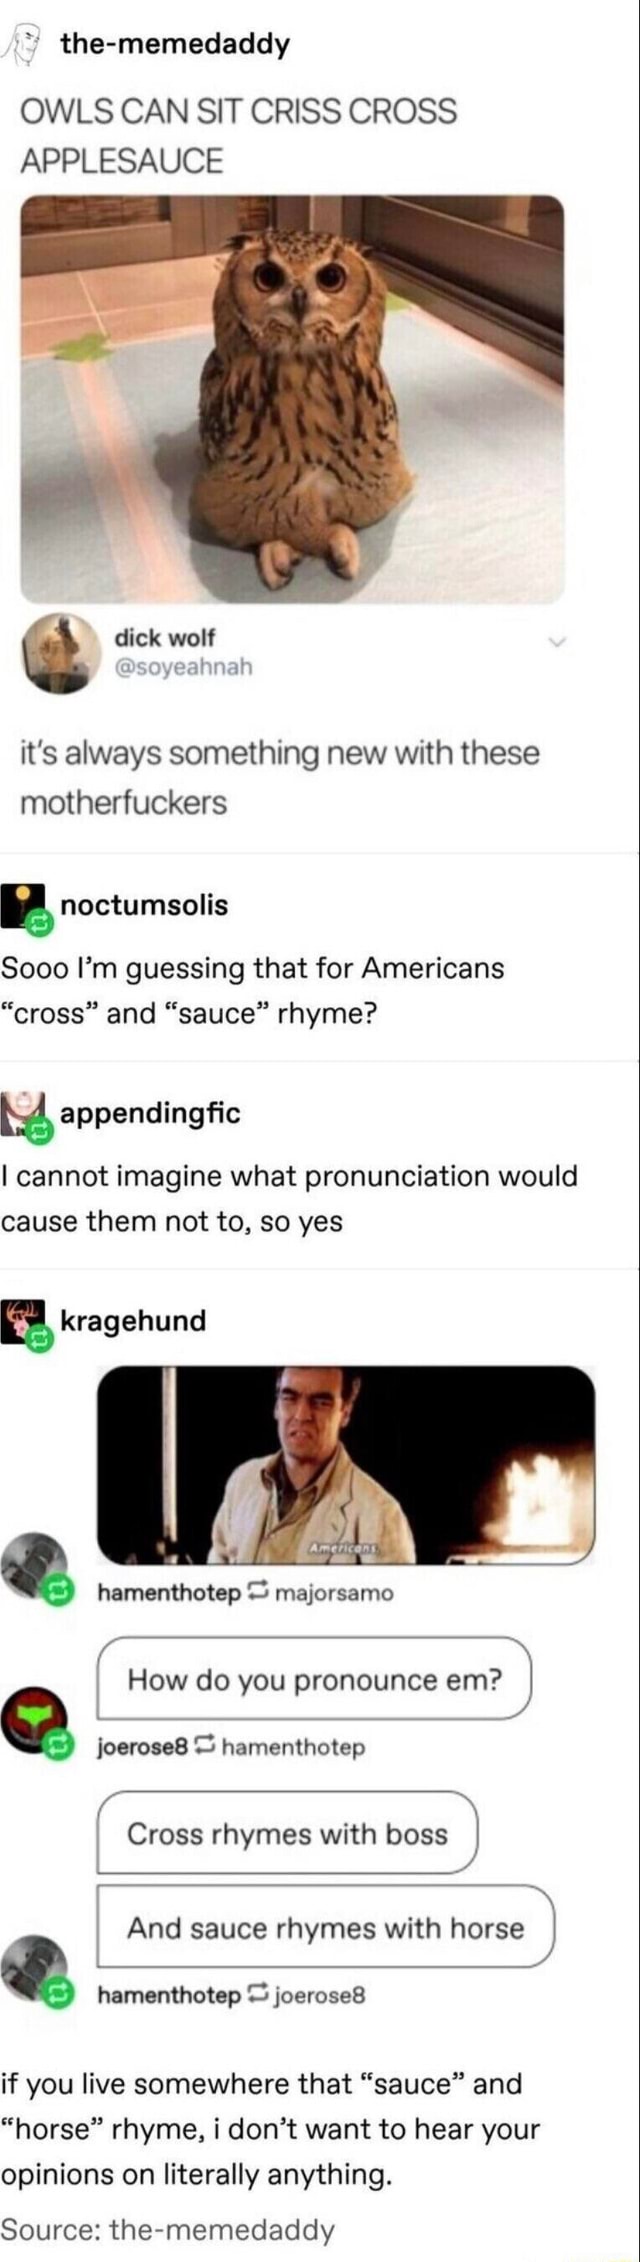The image size is (640, 2262).
Task: Open the-memedaddy blog name at top
Action: coord(175,44)
